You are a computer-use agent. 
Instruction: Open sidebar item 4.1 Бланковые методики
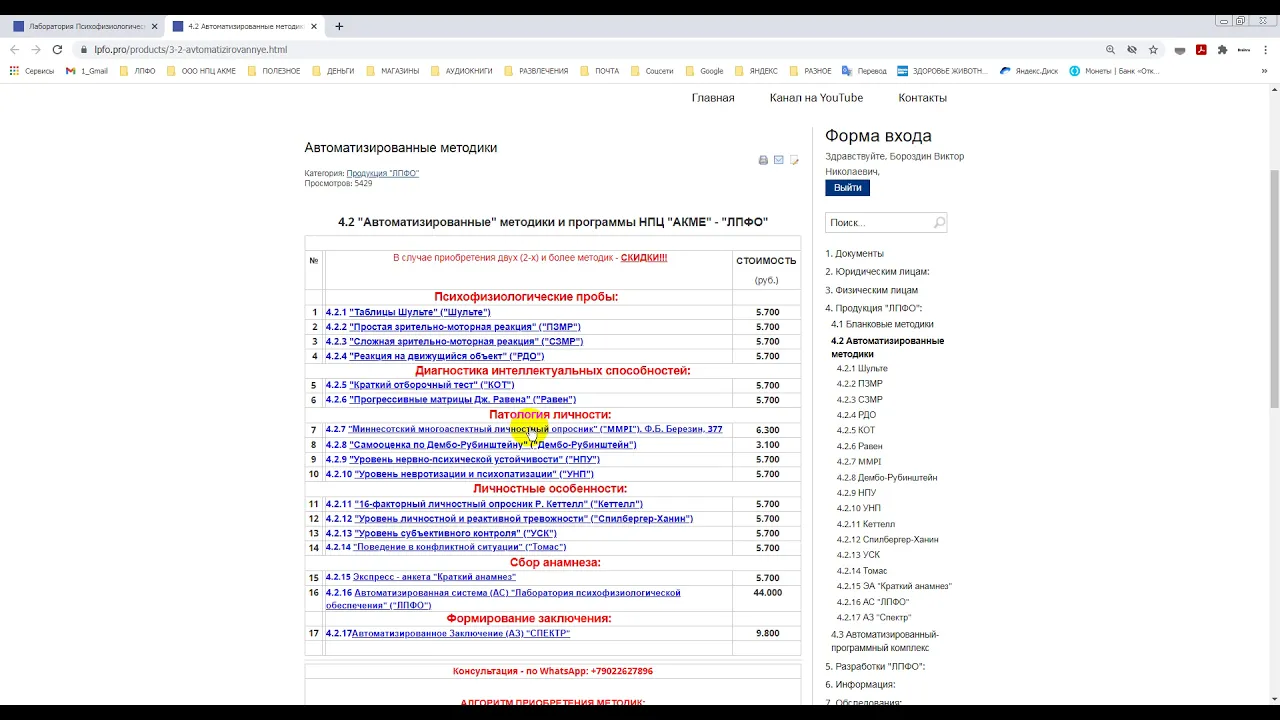[x=882, y=324]
